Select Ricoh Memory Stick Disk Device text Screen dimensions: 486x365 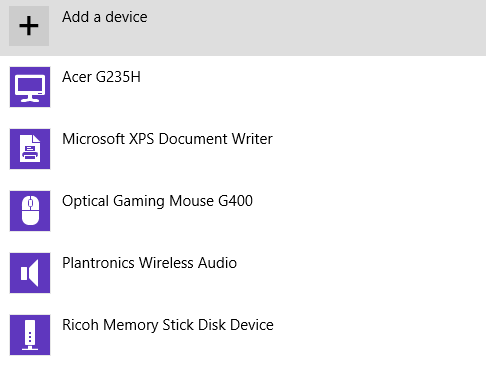pyautogui.click(x=168, y=325)
